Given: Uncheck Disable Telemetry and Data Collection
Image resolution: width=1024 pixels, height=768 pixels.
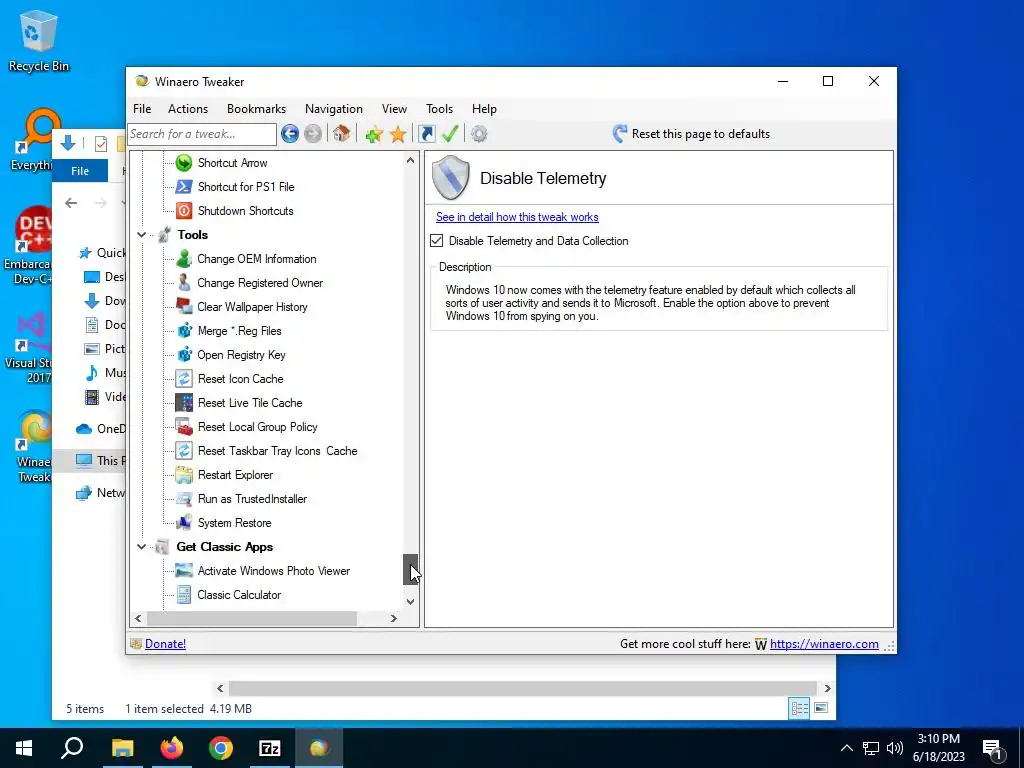Looking at the screenshot, I should (437, 241).
